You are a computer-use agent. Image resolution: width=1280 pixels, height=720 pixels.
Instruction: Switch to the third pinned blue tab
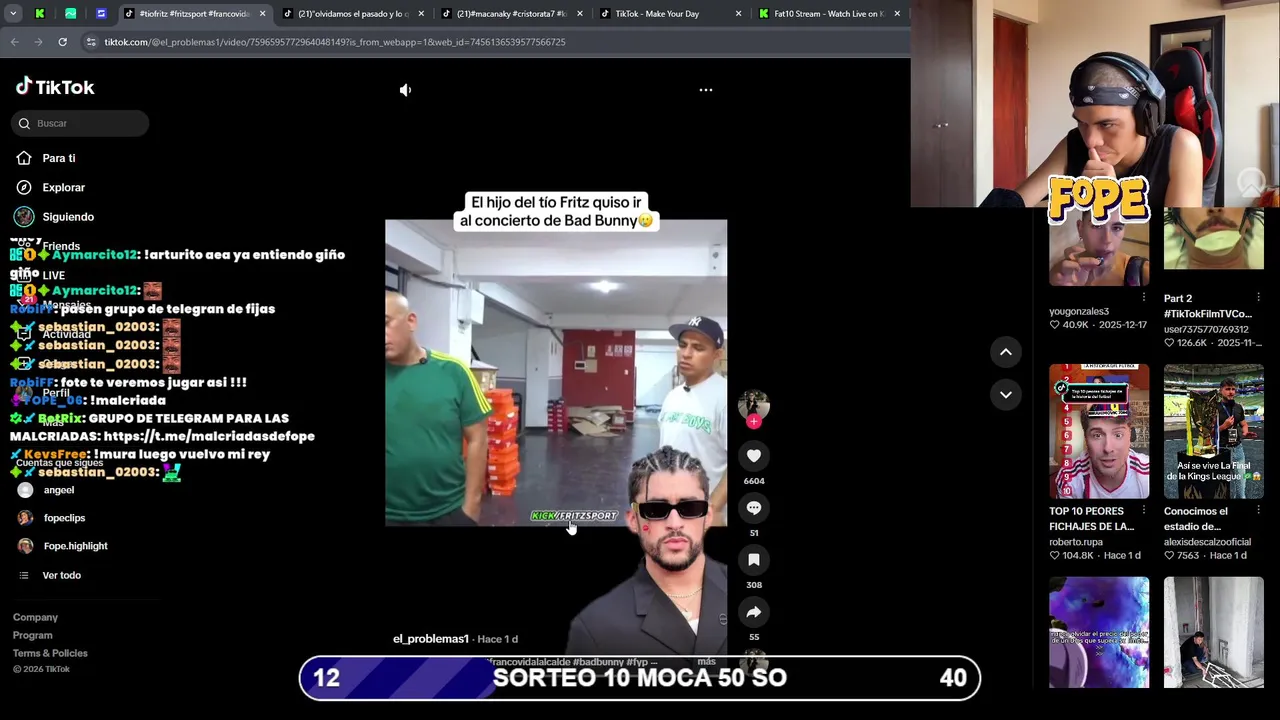(101, 14)
